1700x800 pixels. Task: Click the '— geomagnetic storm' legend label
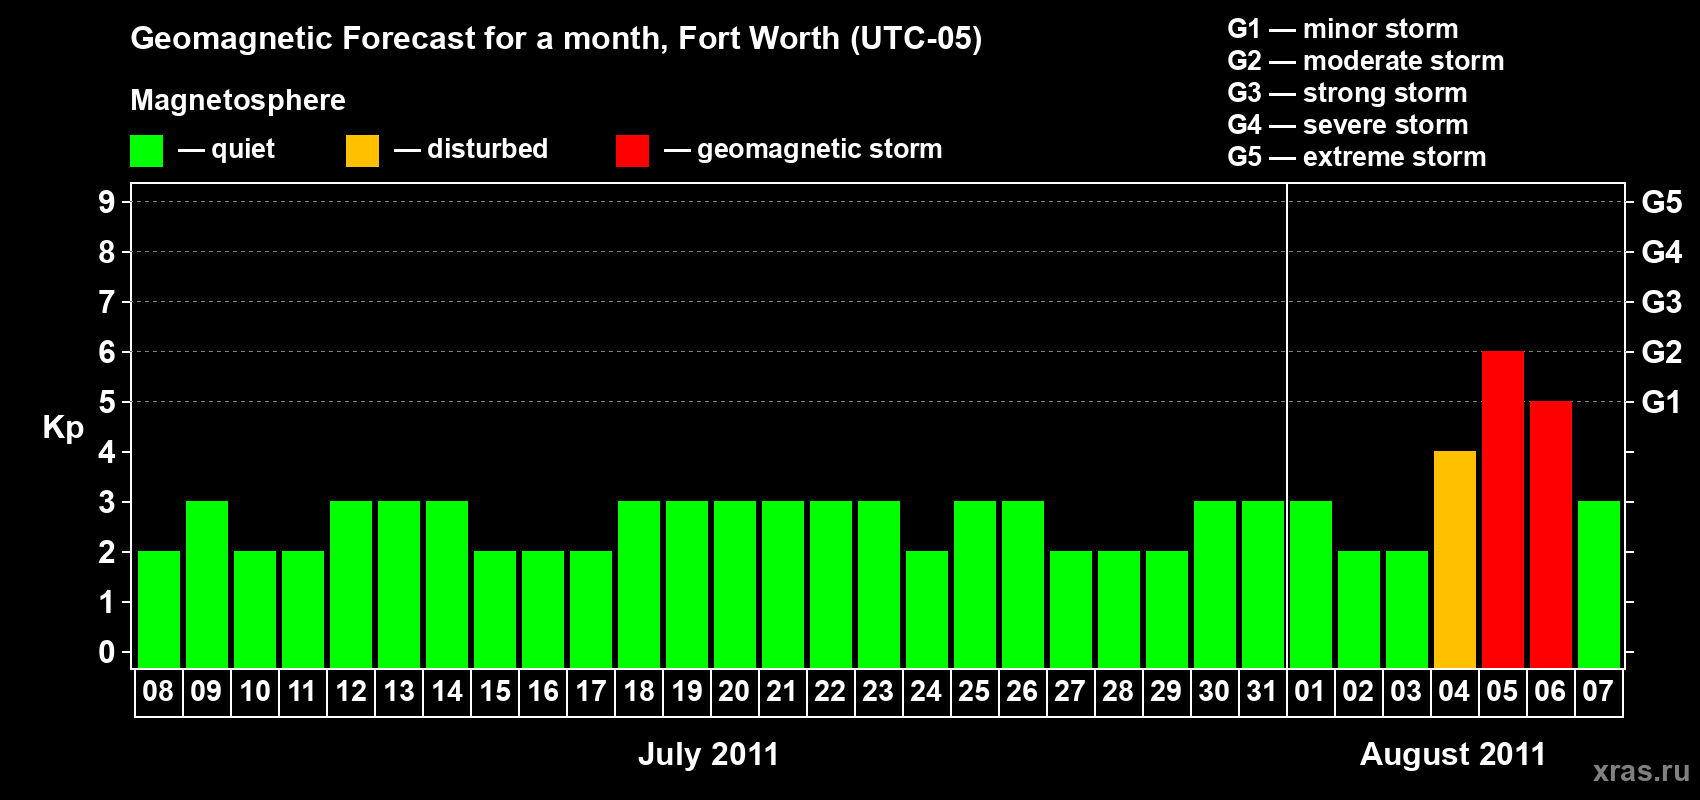(804, 149)
